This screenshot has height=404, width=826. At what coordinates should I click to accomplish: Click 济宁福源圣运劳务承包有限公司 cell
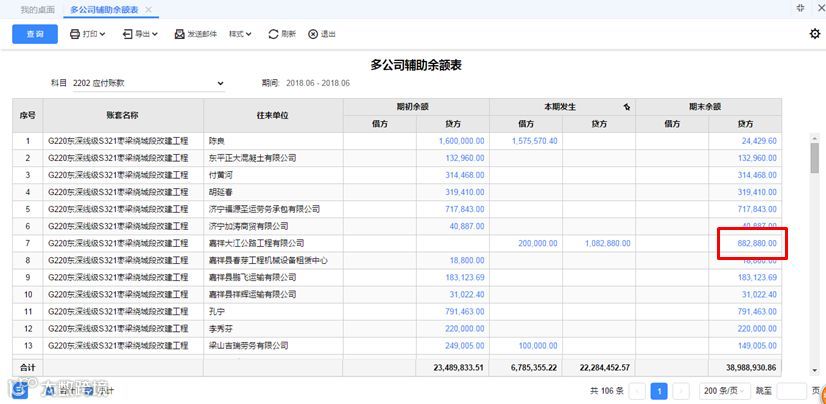[x=273, y=209]
